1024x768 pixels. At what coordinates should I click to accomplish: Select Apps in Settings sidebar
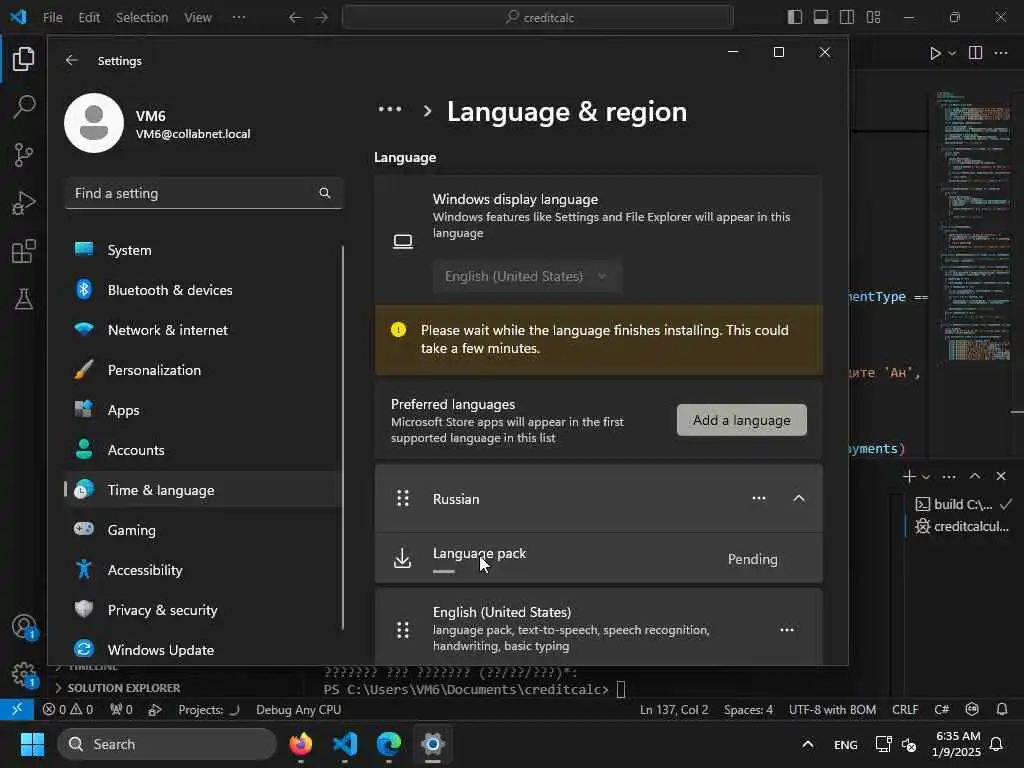(x=204, y=410)
